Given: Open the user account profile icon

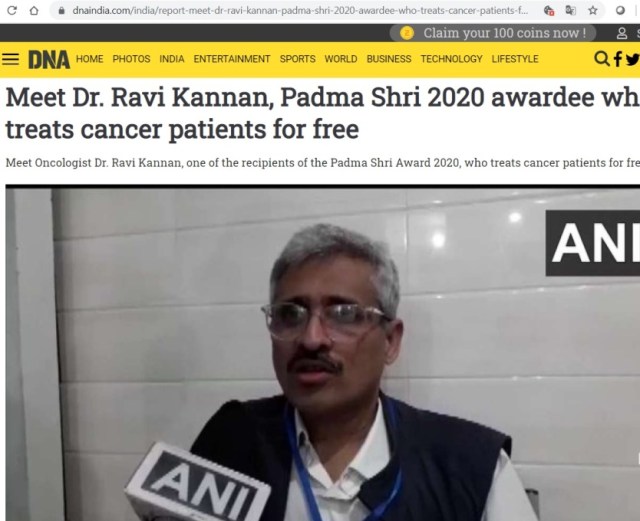Looking at the screenshot, I should pyautogui.click(x=622, y=33).
